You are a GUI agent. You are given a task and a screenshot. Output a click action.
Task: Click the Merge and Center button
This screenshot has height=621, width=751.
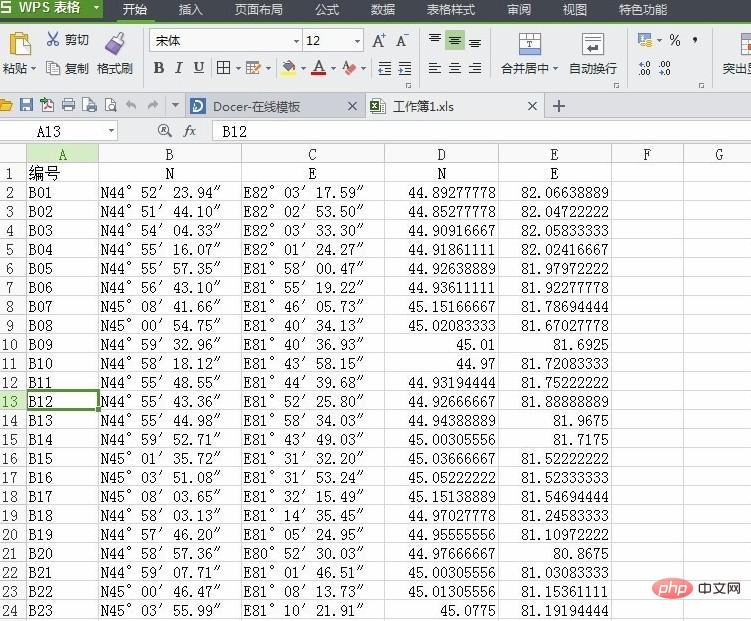(x=530, y=54)
